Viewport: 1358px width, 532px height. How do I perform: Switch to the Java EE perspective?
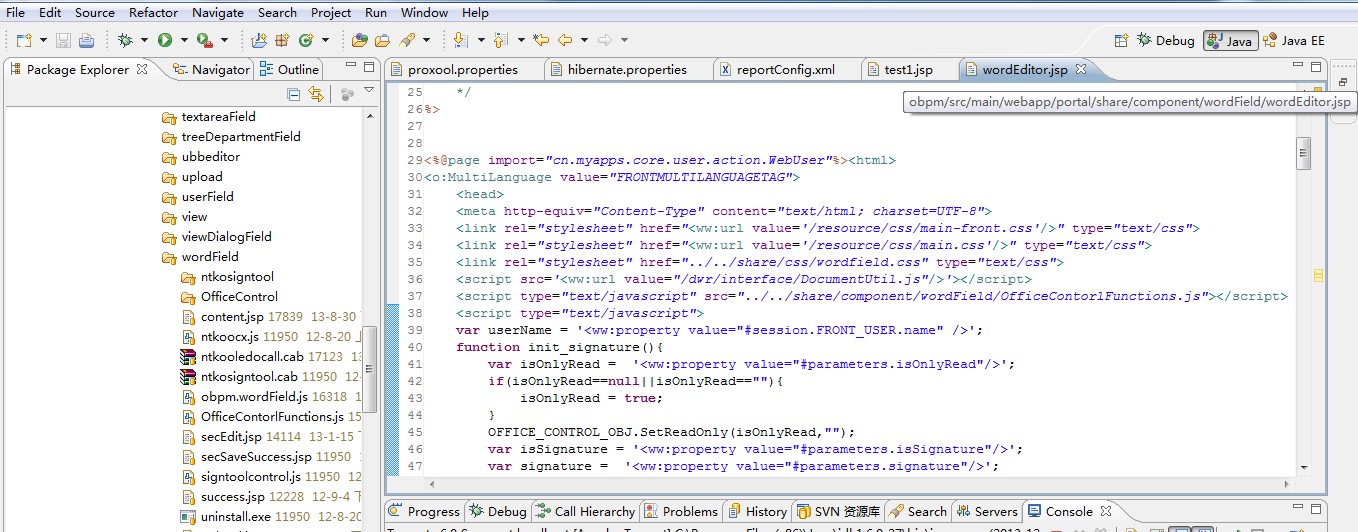pos(1294,40)
